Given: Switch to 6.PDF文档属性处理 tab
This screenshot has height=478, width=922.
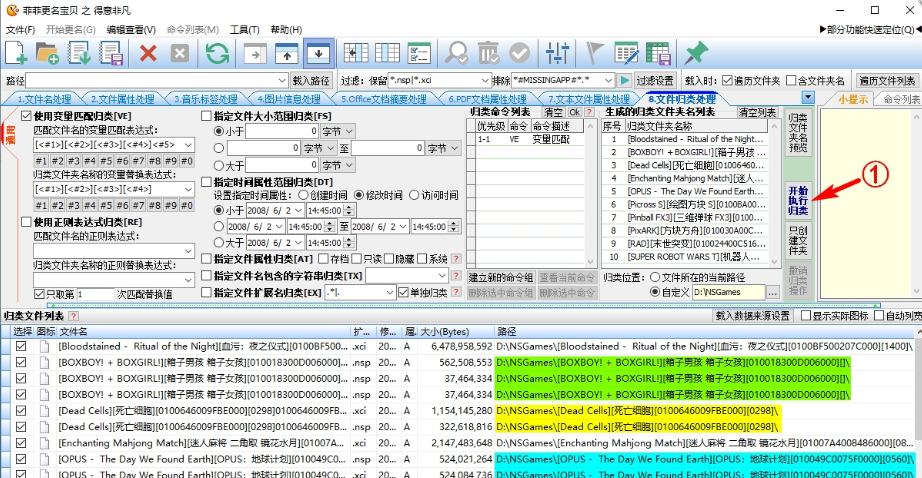Looking at the screenshot, I should pos(487,99).
